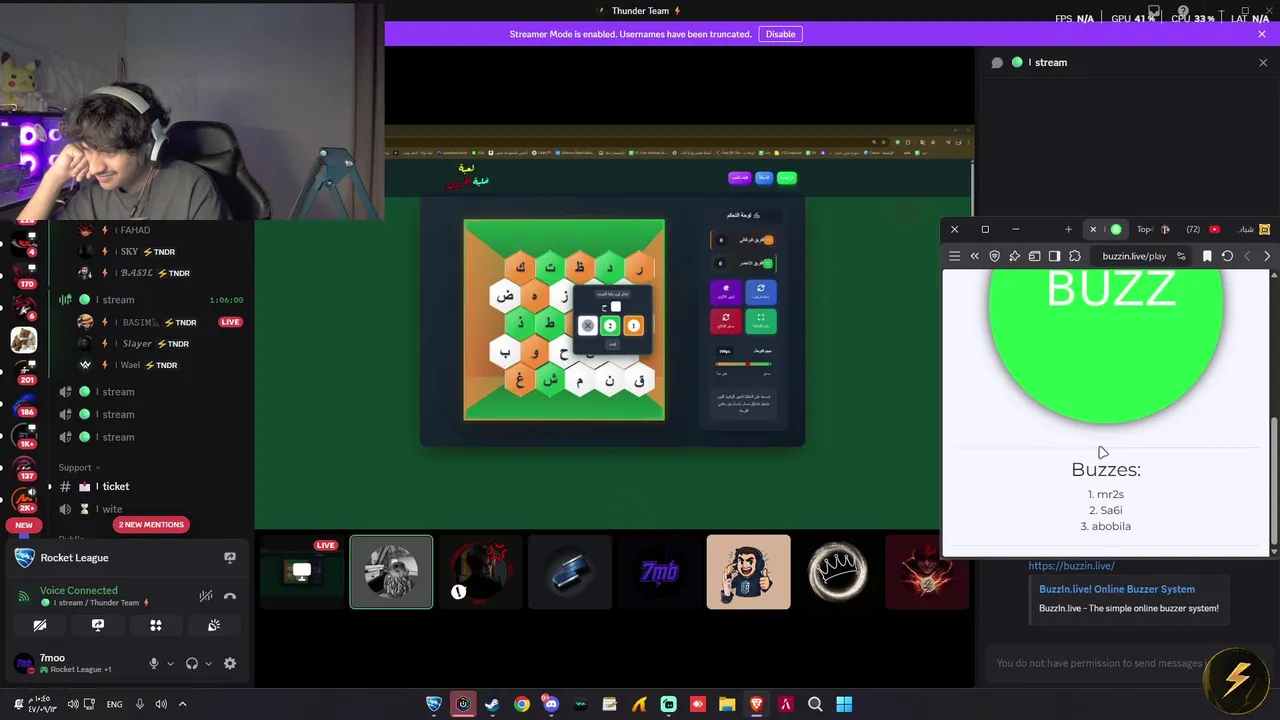Turn on camera in Discord voice panel
The height and width of the screenshot is (720, 1280).
[x=40, y=625]
